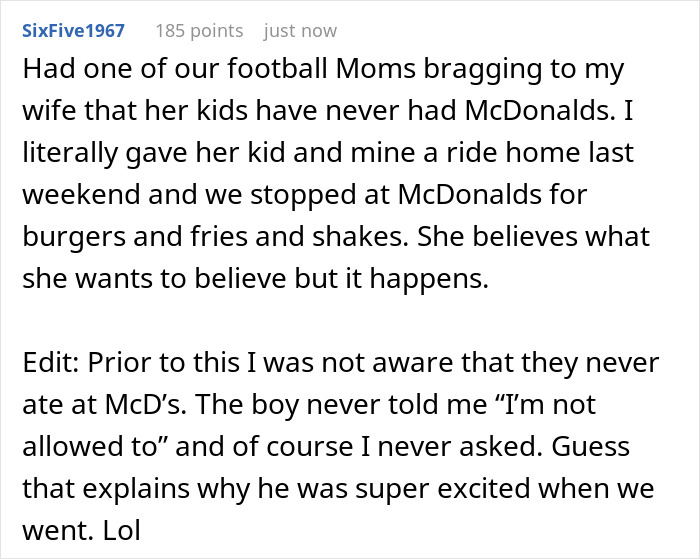Click the "185 points" score label
The width and height of the screenshot is (700, 559).
199,31
